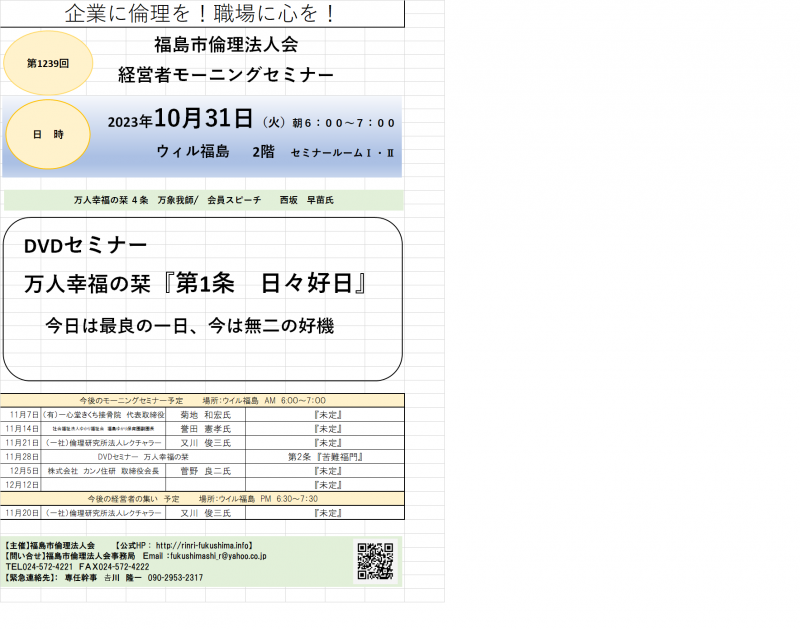Click the QR code image
This screenshot has height=629, width=800.
click(375, 561)
